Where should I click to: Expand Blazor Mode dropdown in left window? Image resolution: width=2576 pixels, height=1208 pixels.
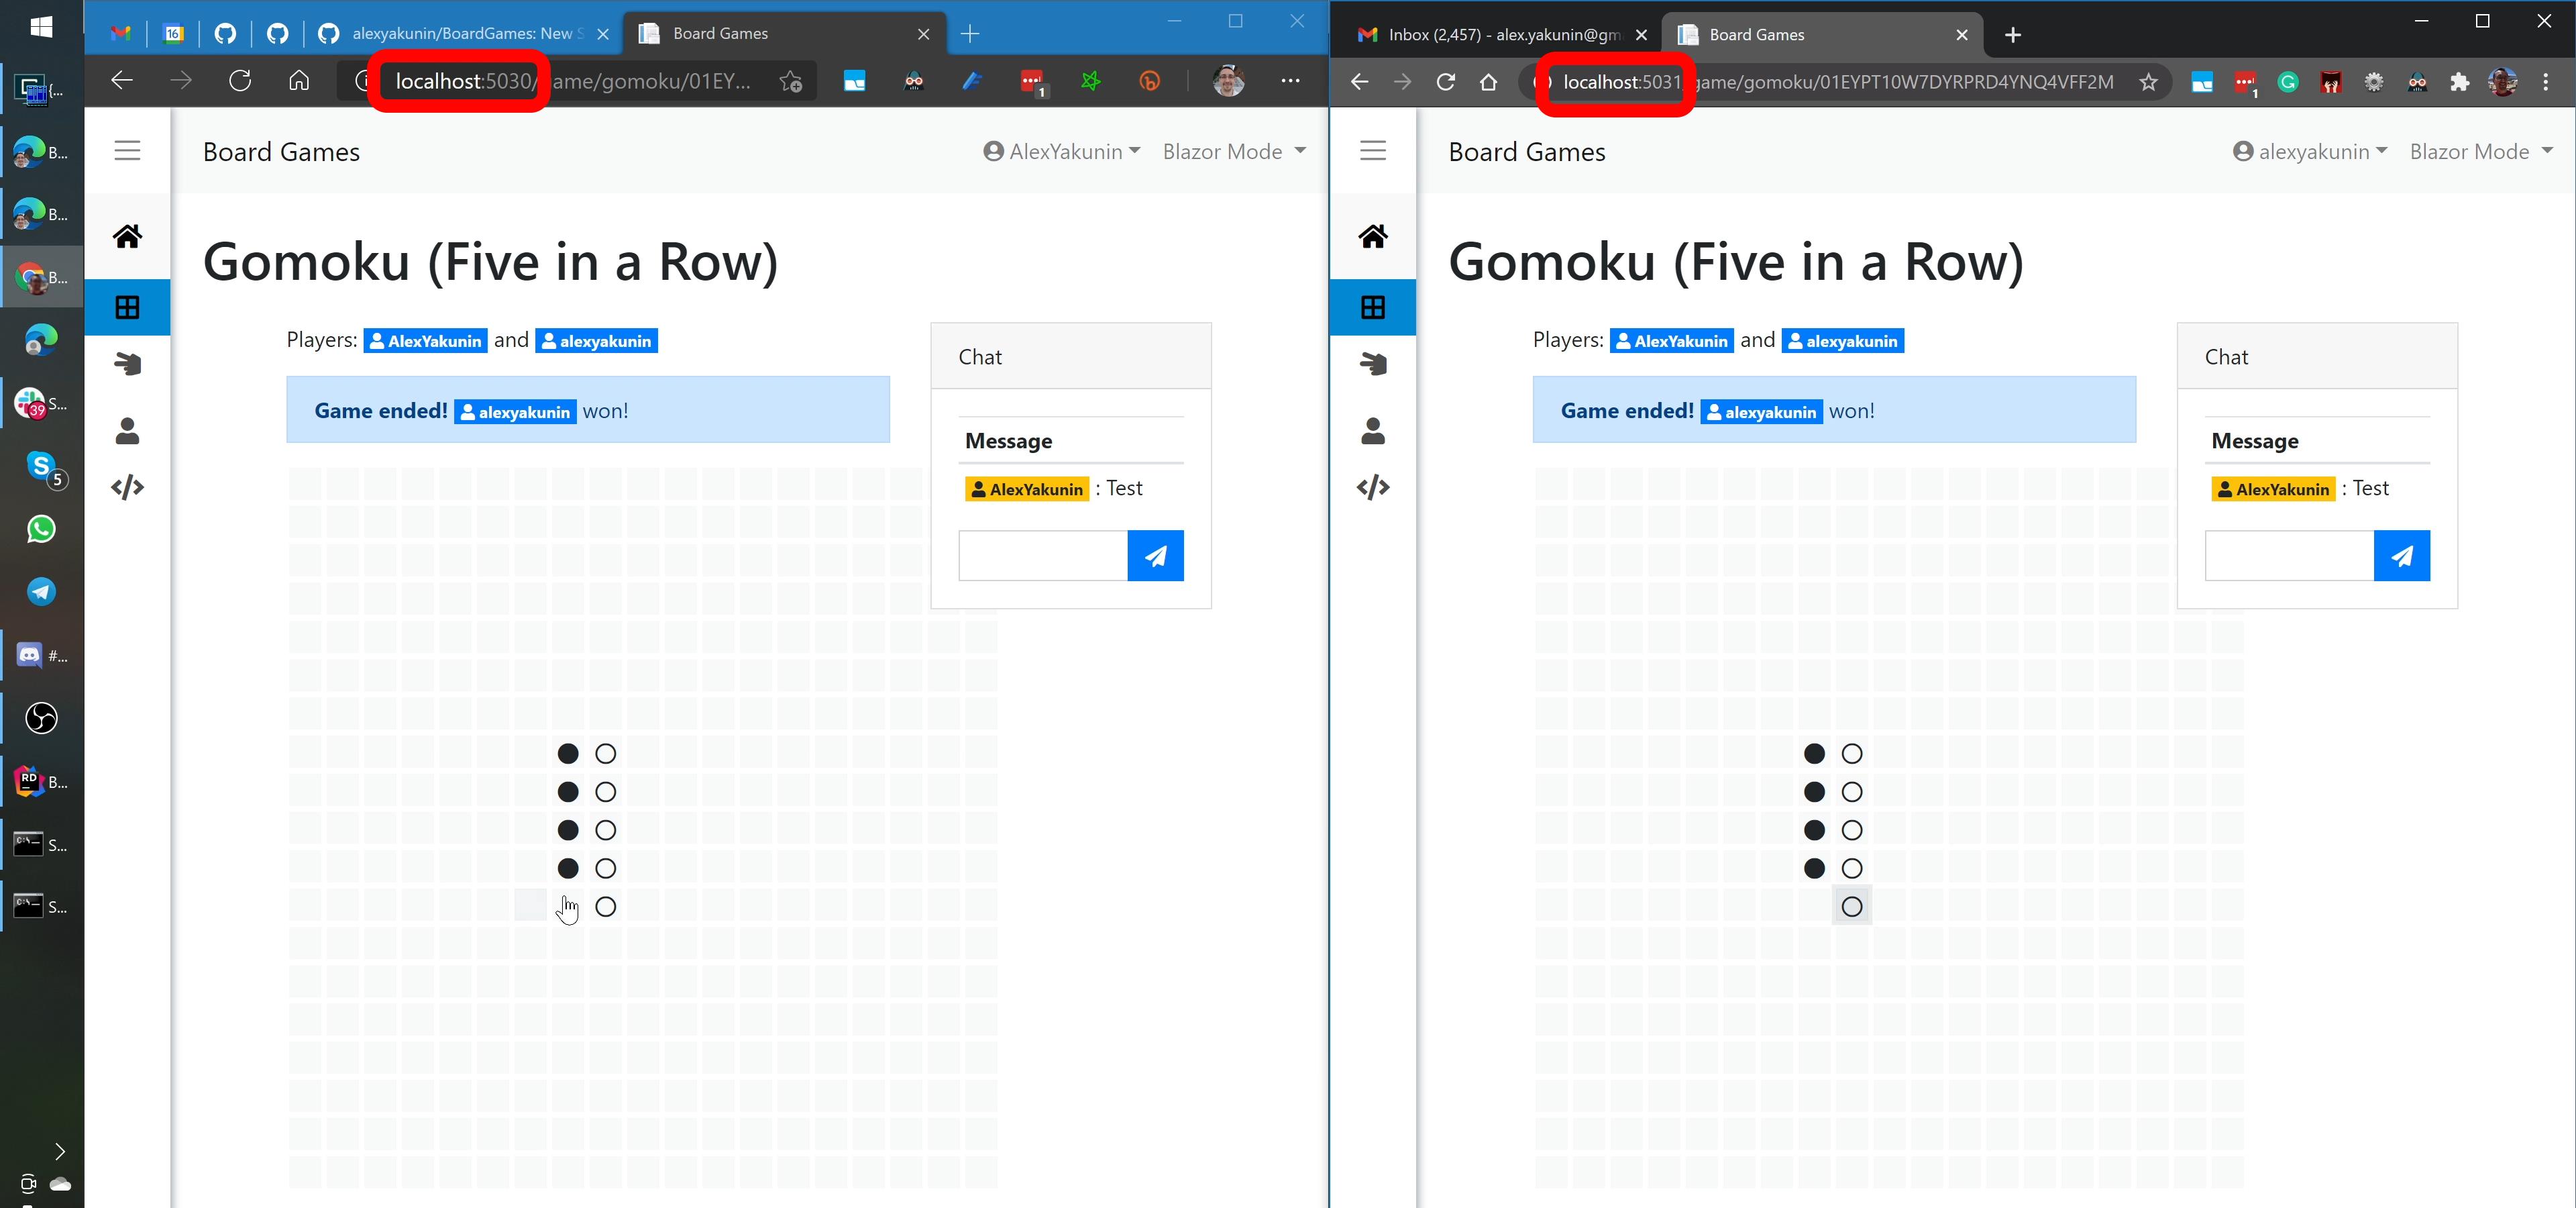pos(1233,151)
